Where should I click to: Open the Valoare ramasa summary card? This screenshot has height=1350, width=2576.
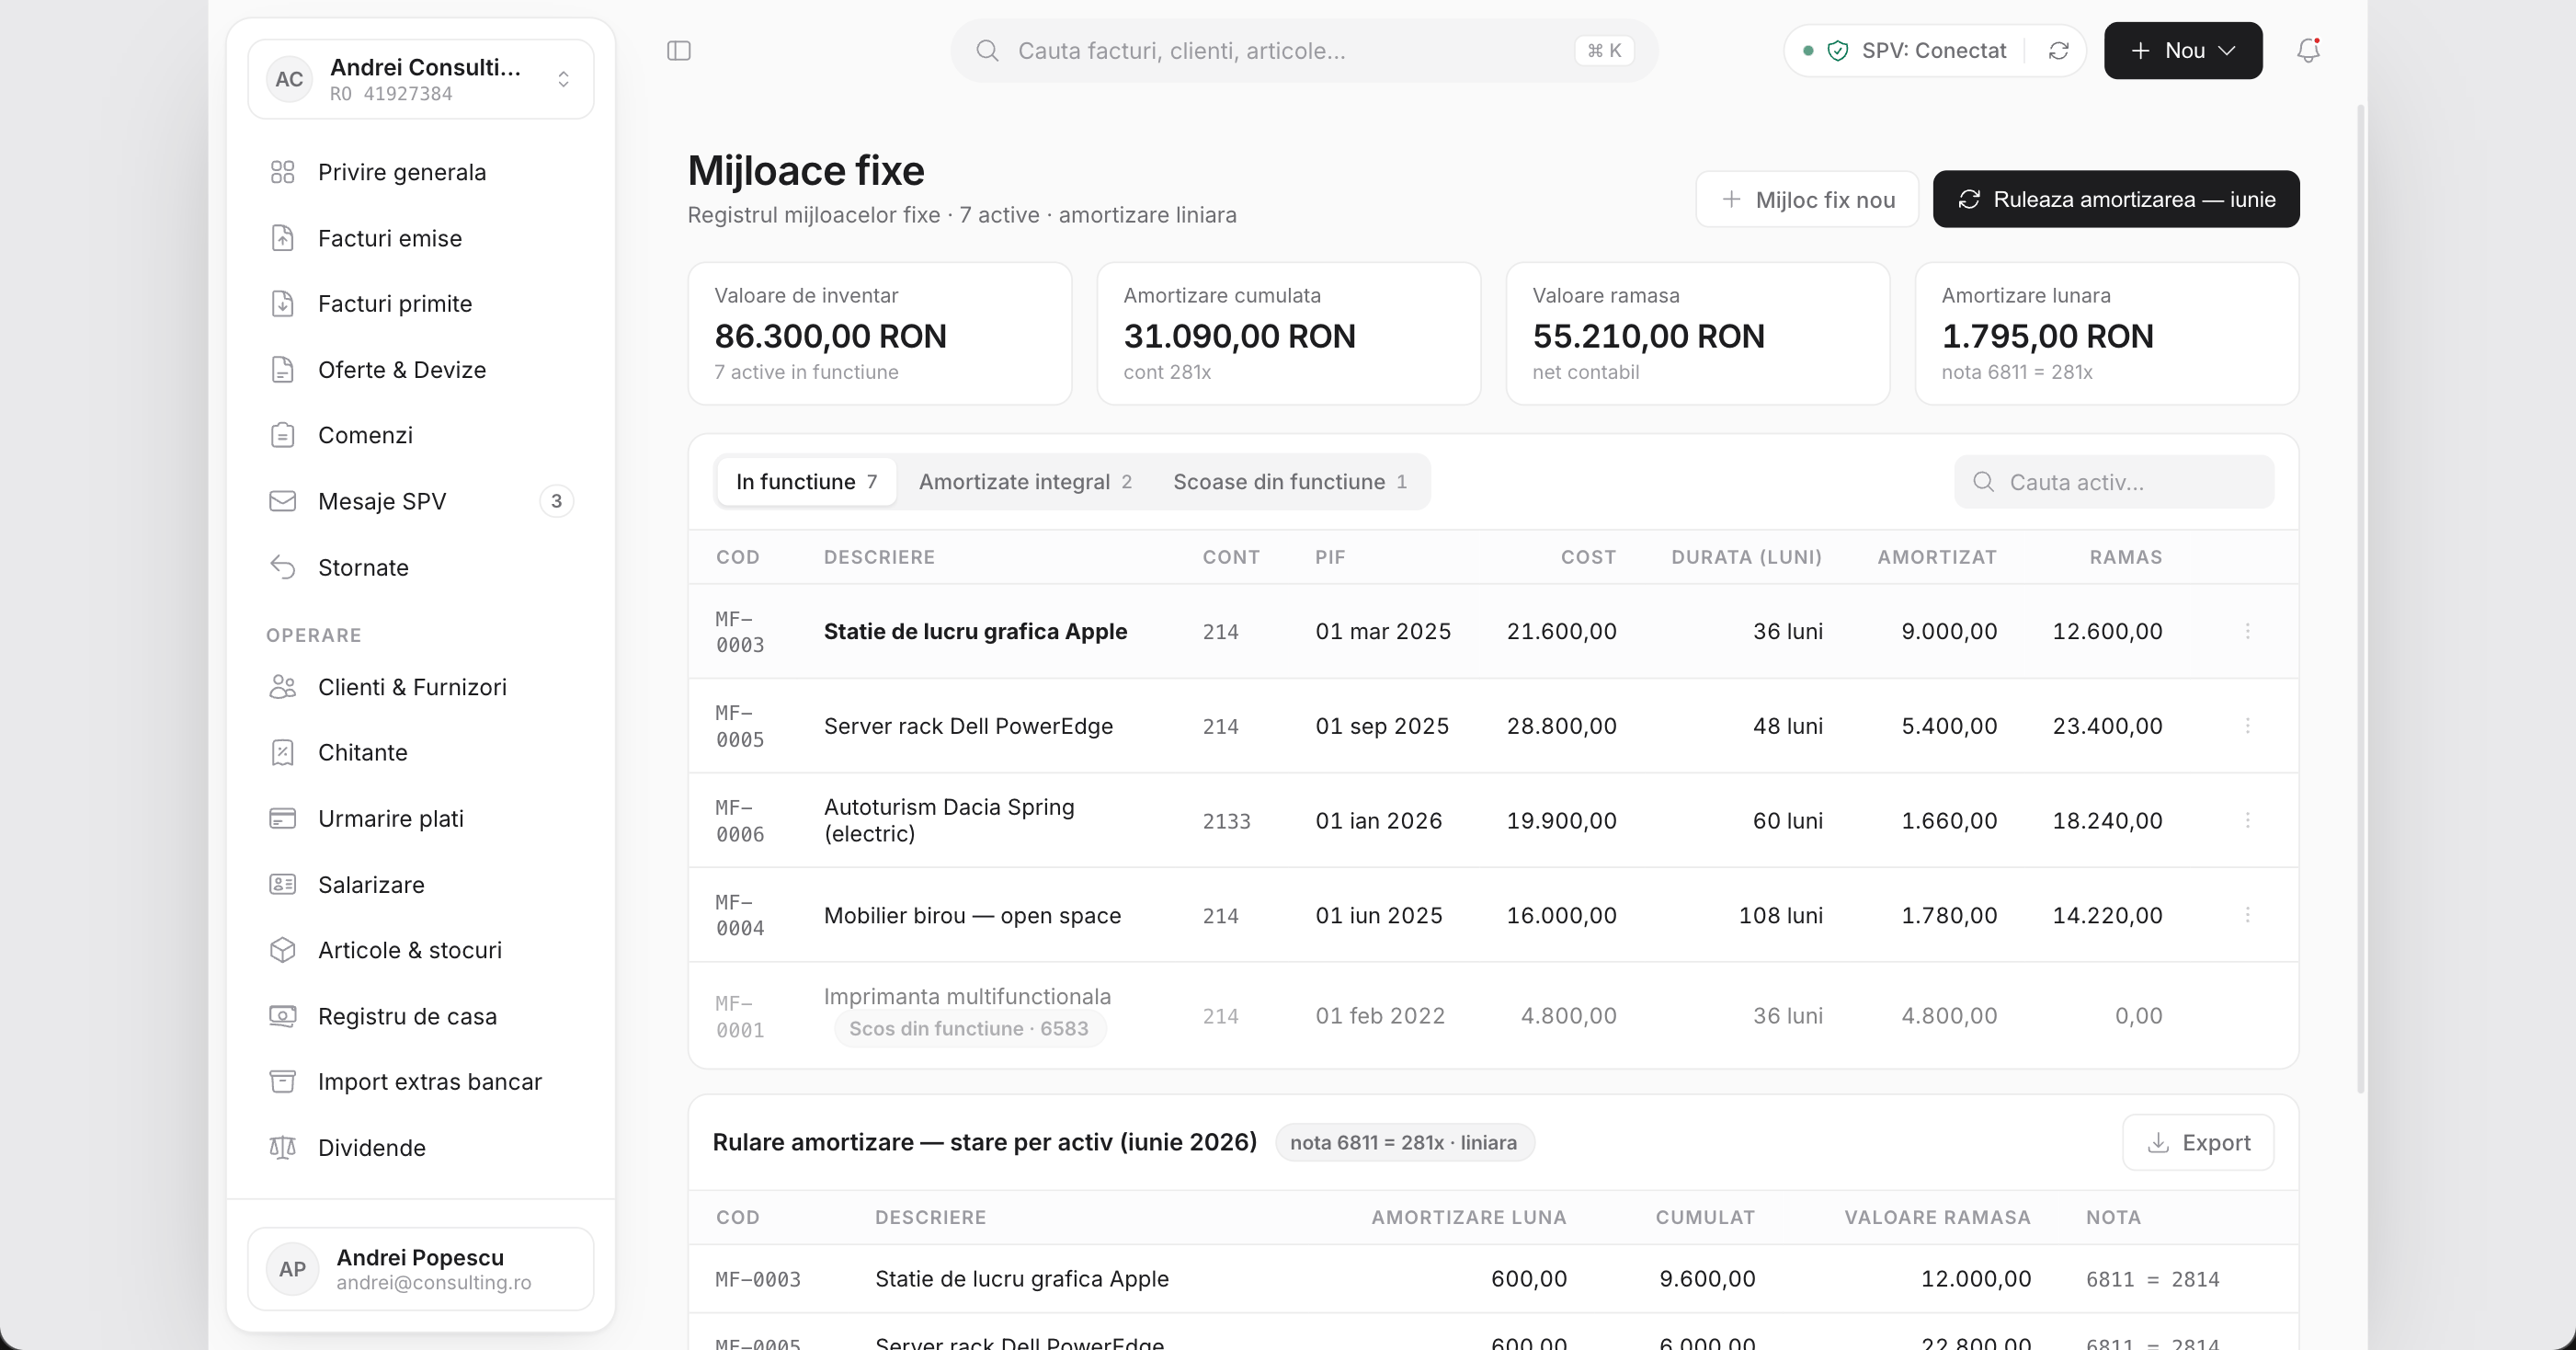(x=1698, y=334)
